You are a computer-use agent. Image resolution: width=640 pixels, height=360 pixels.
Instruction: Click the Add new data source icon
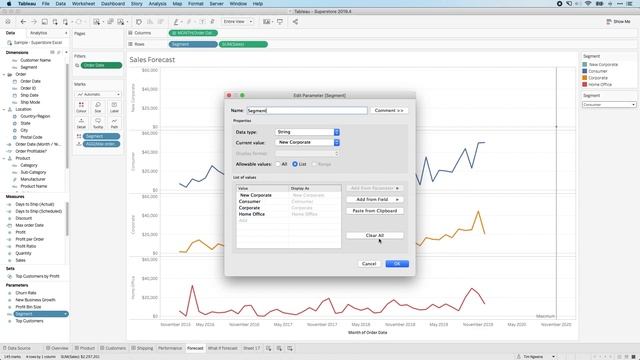[x=55, y=22]
